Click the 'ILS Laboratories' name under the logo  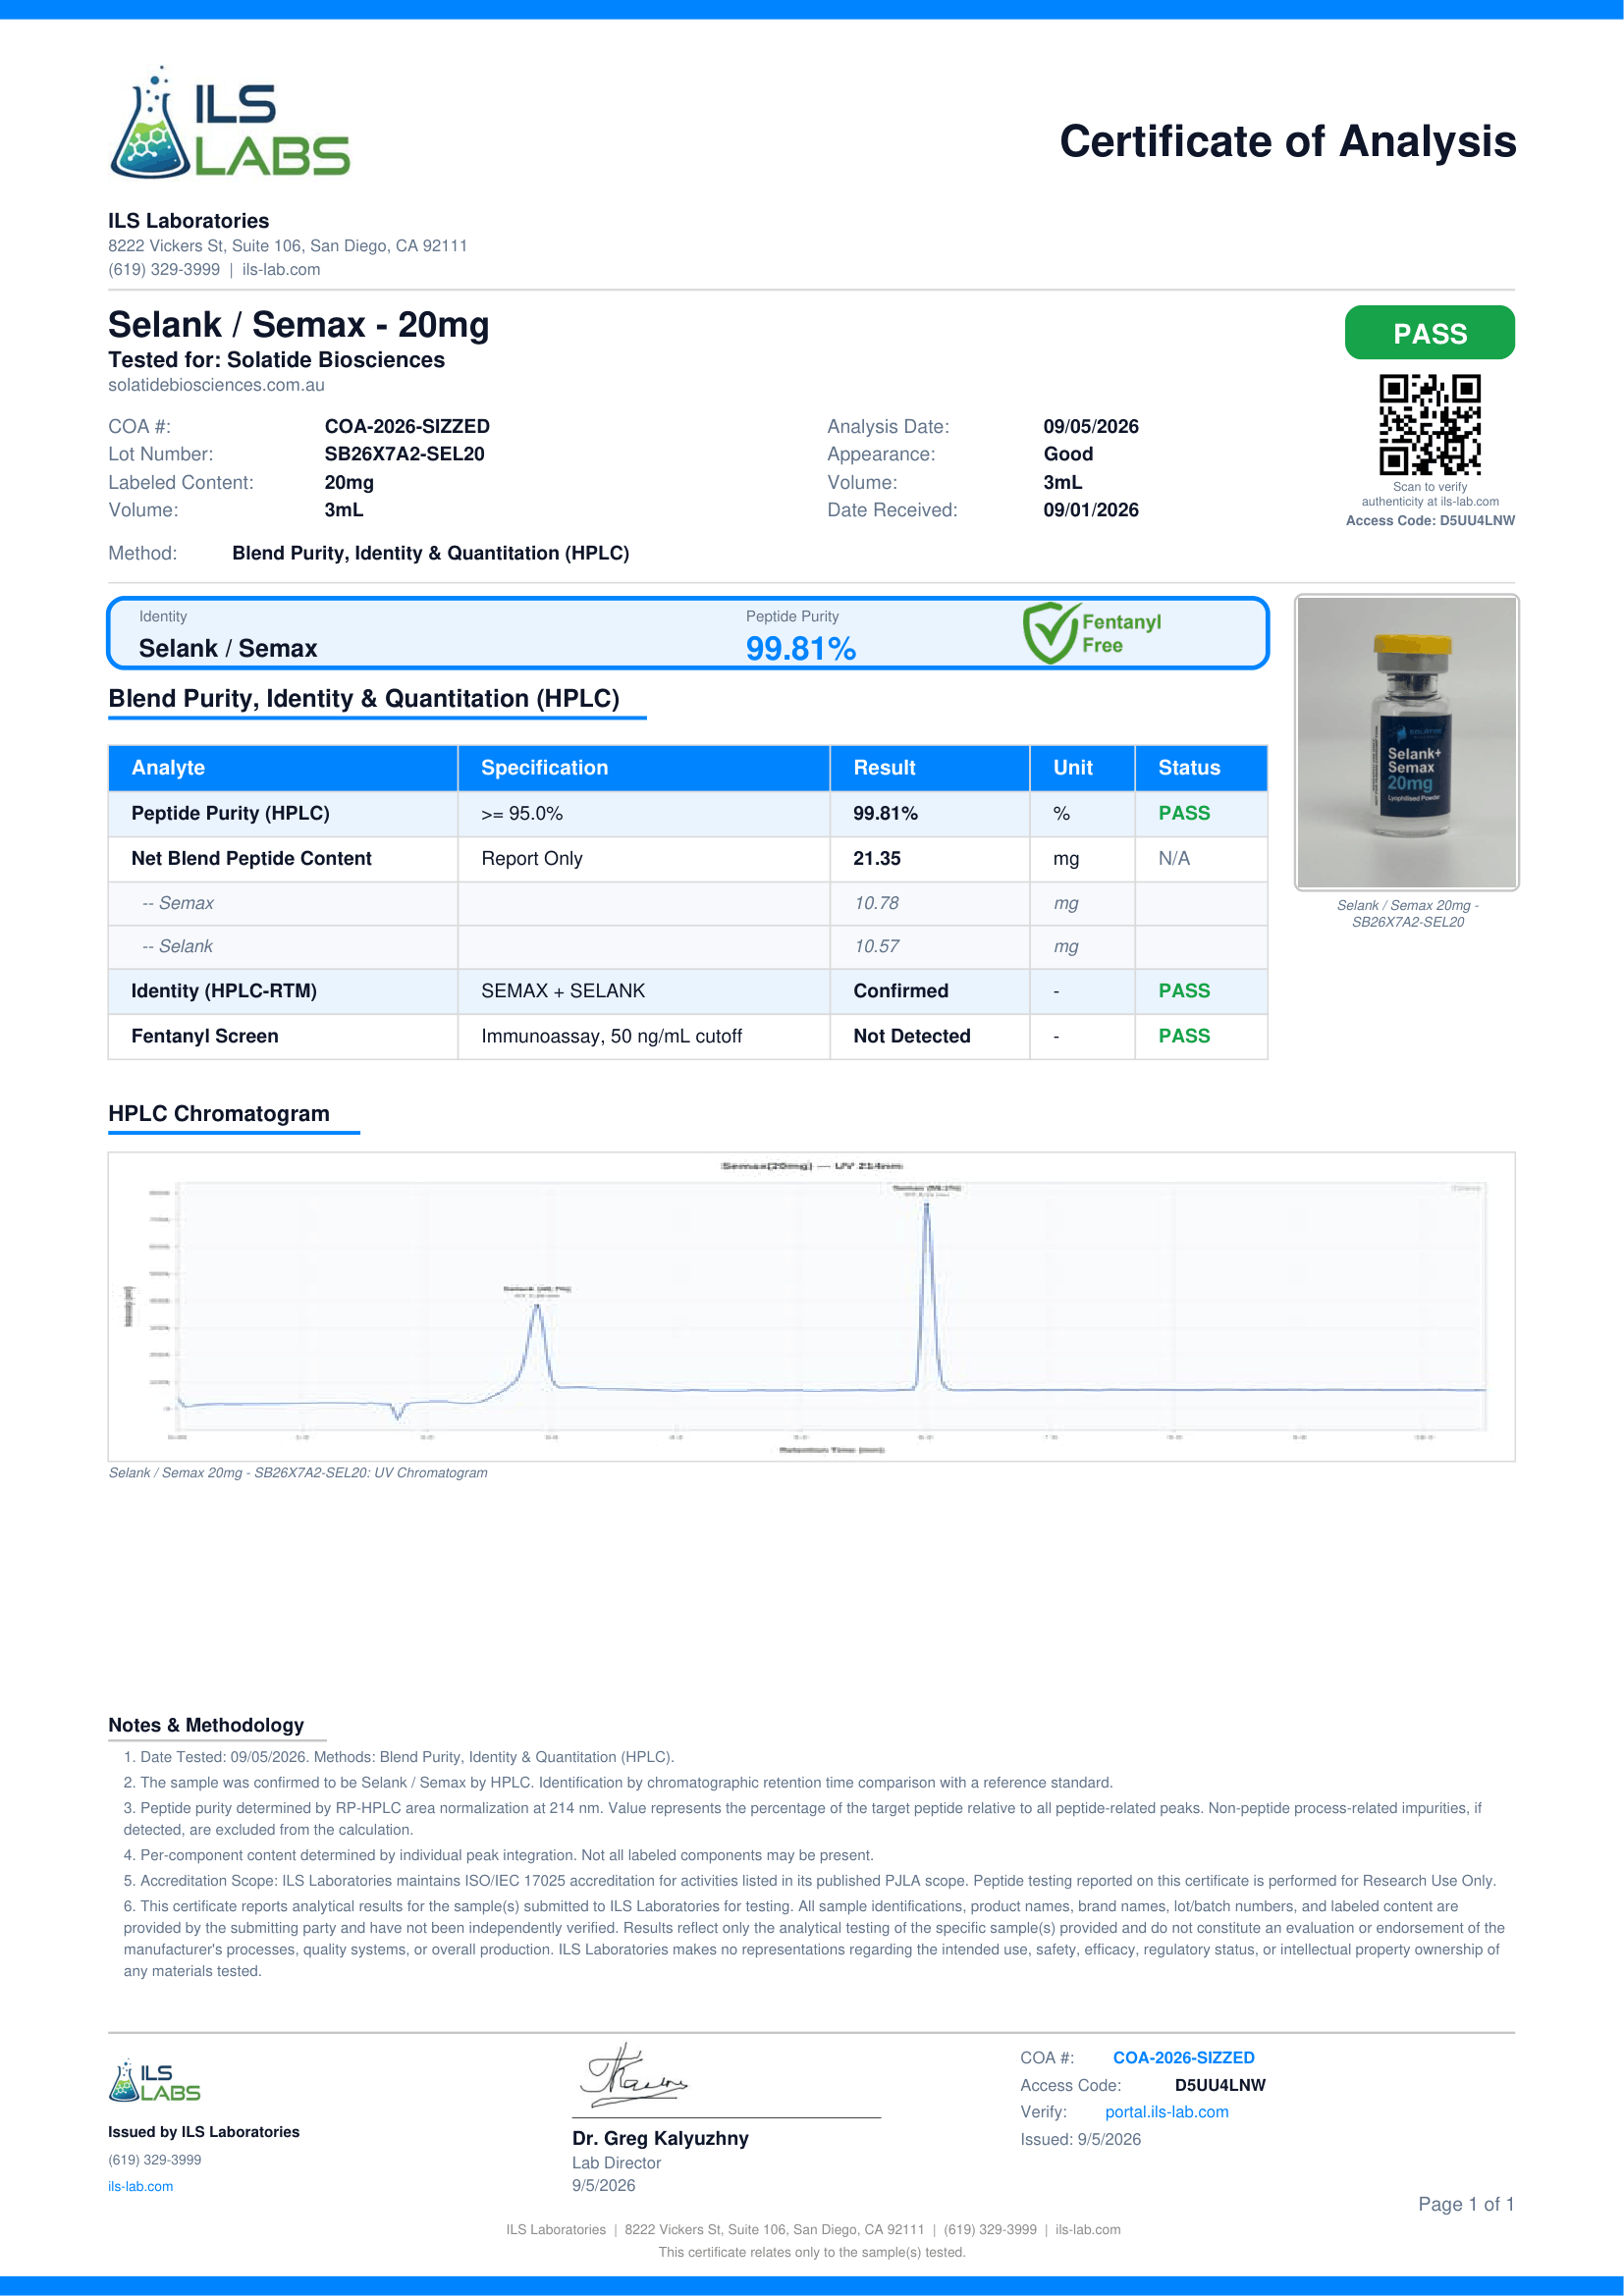coord(189,221)
